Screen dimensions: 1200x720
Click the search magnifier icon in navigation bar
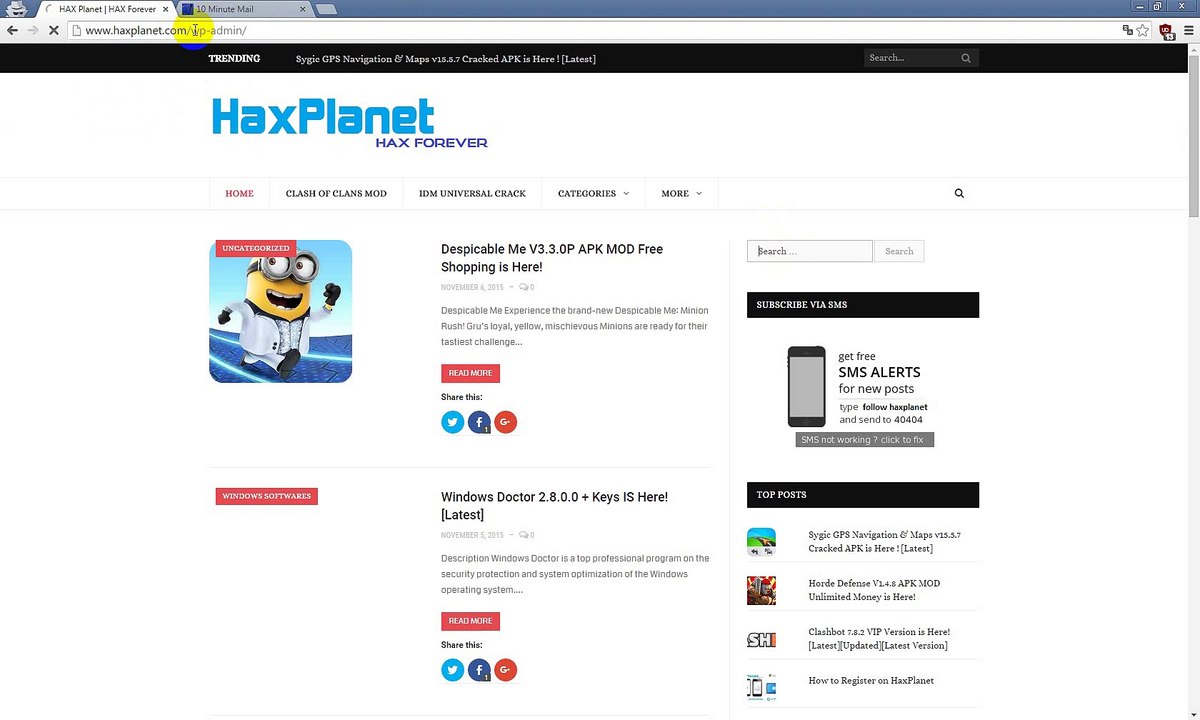(x=959, y=193)
